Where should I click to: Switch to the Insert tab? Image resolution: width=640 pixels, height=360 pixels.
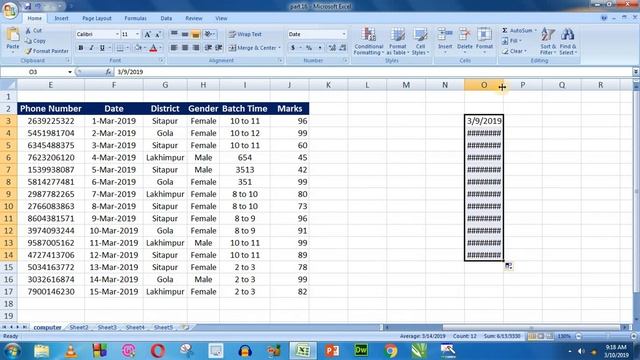pos(61,18)
